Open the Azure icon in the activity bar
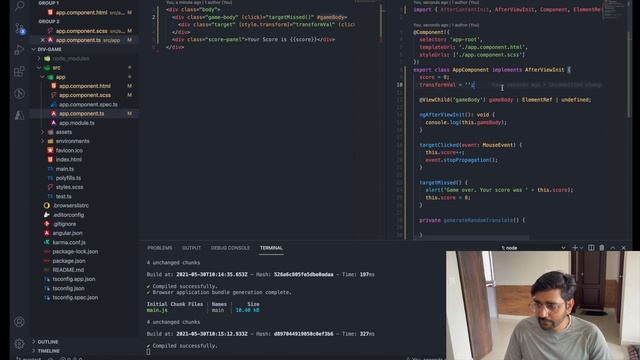The height and width of the screenshot is (360, 640). click(19, 116)
